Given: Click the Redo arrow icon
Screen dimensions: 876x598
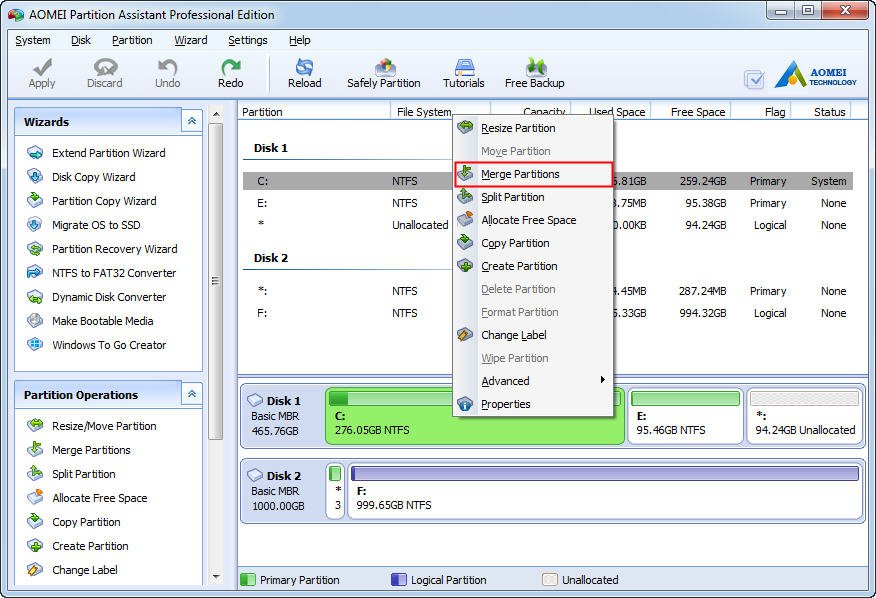Looking at the screenshot, I should click(x=230, y=67).
